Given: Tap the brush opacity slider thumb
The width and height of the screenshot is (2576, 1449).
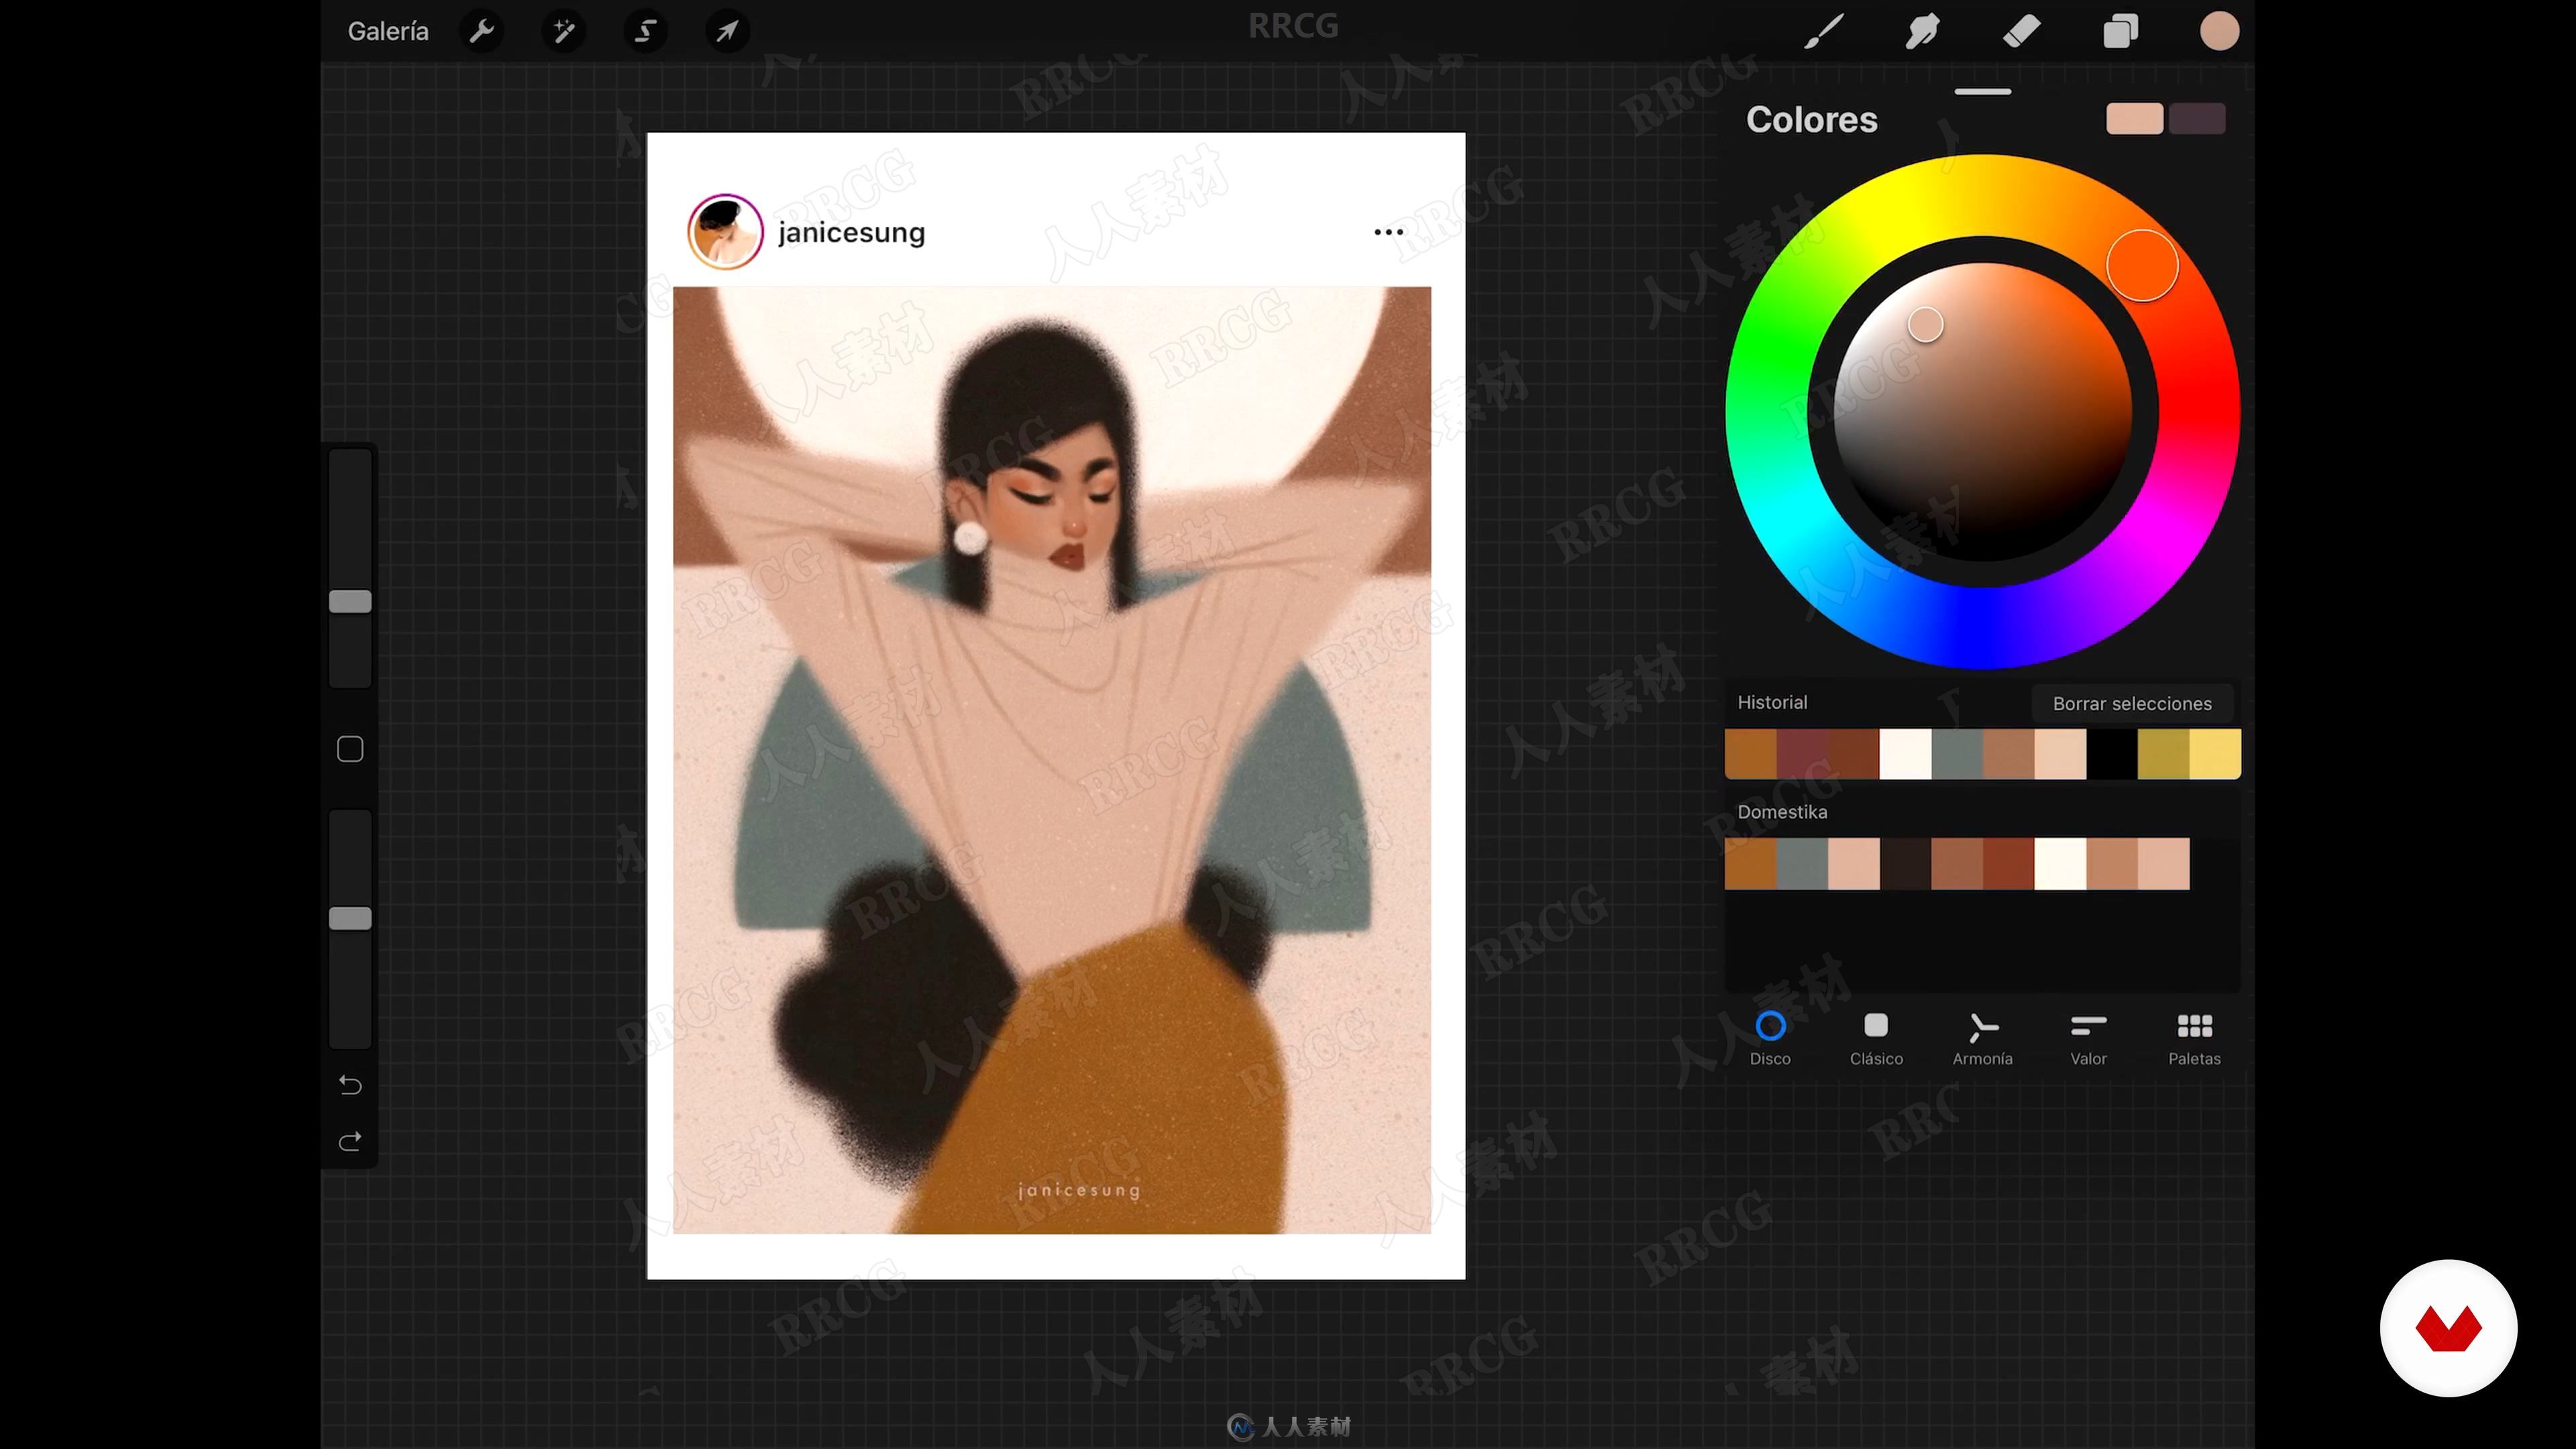Looking at the screenshot, I should tap(350, 918).
